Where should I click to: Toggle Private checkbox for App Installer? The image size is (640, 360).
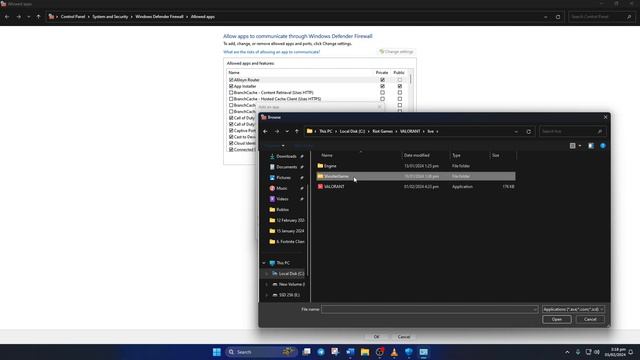click(382, 86)
